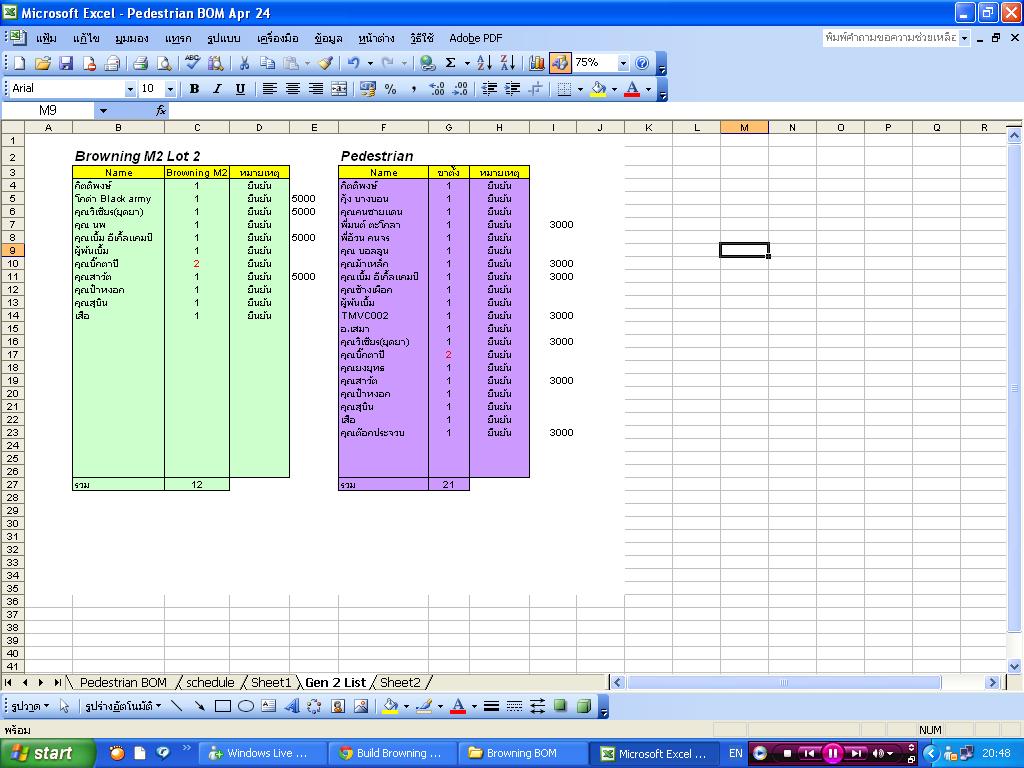Toggle Underline formatting
The height and width of the screenshot is (768, 1024).
click(240, 89)
